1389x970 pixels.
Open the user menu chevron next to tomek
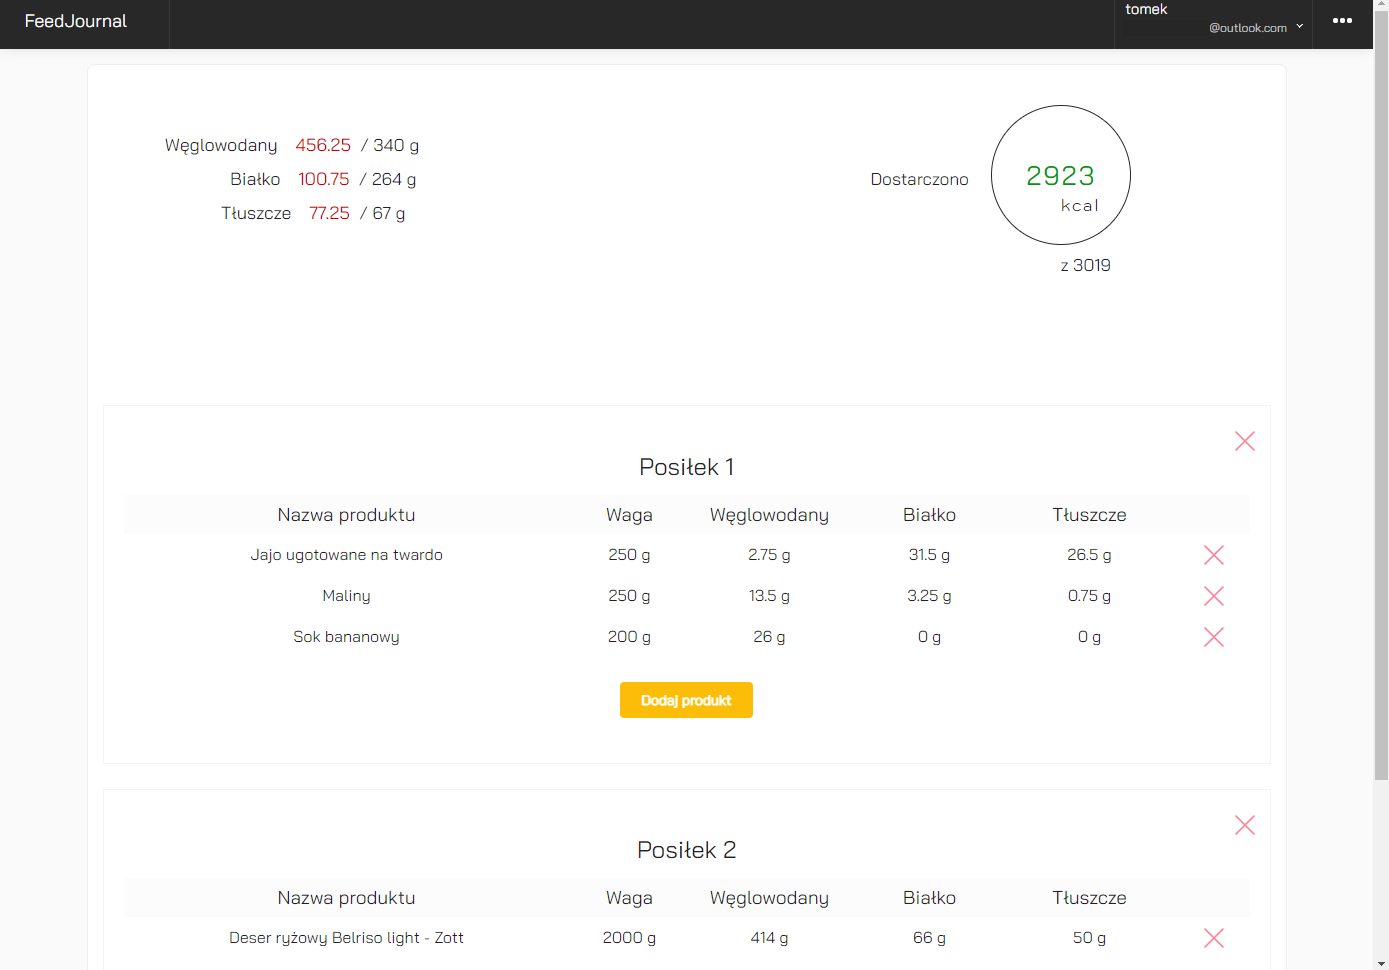coord(1300,28)
